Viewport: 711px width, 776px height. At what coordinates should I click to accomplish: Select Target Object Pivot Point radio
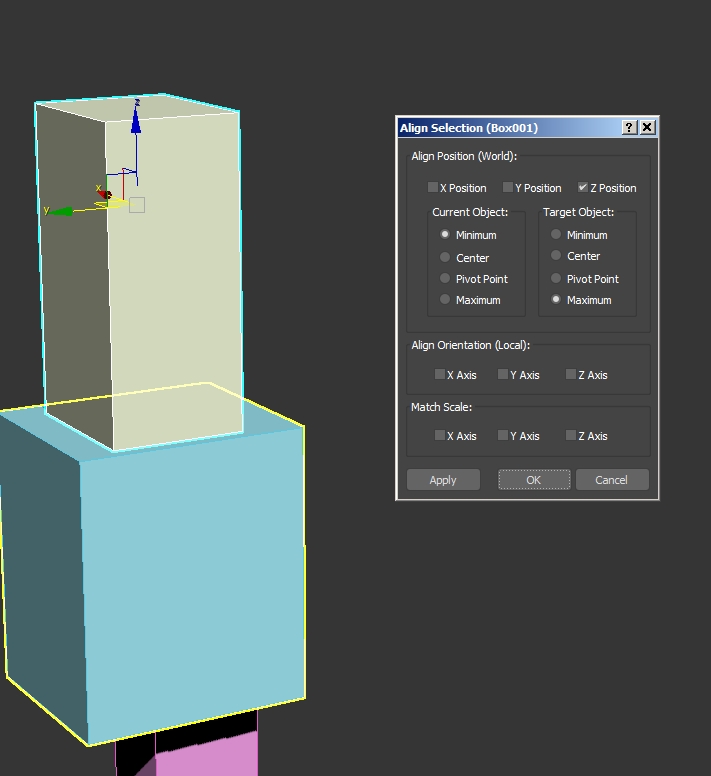coord(557,279)
